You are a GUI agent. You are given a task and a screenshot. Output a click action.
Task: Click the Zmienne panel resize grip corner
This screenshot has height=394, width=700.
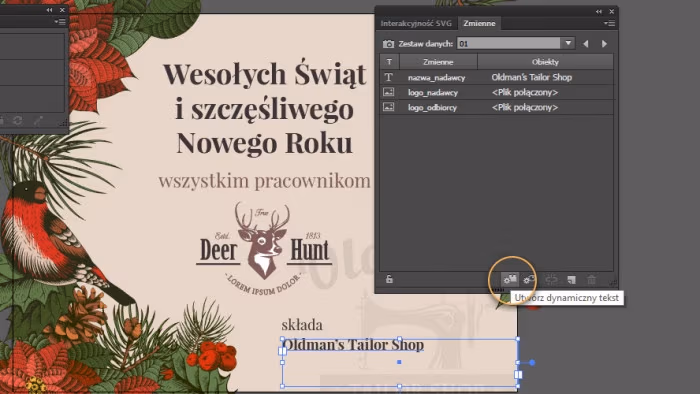pos(612,283)
